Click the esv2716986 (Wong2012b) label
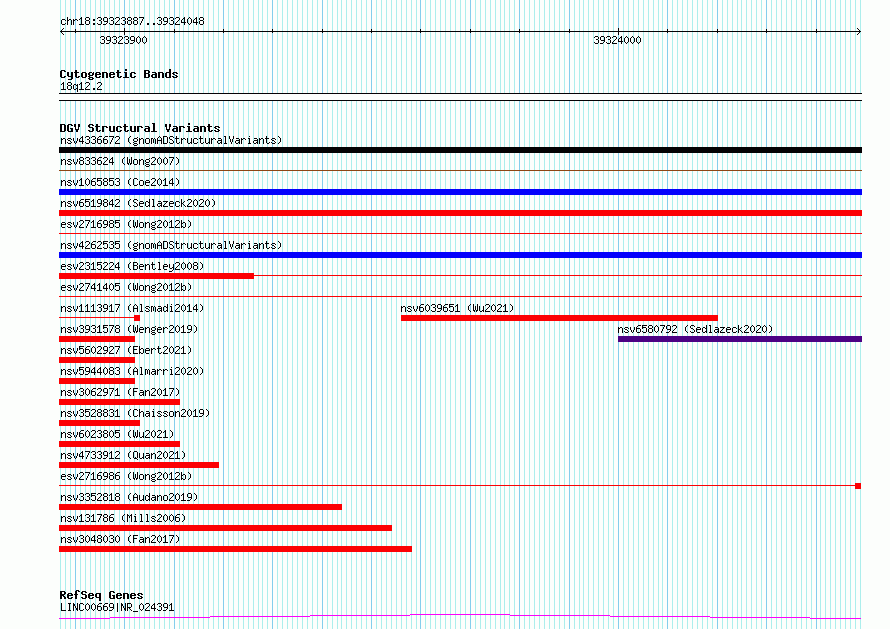Image resolution: width=890 pixels, height=629 pixels. point(126,476)
